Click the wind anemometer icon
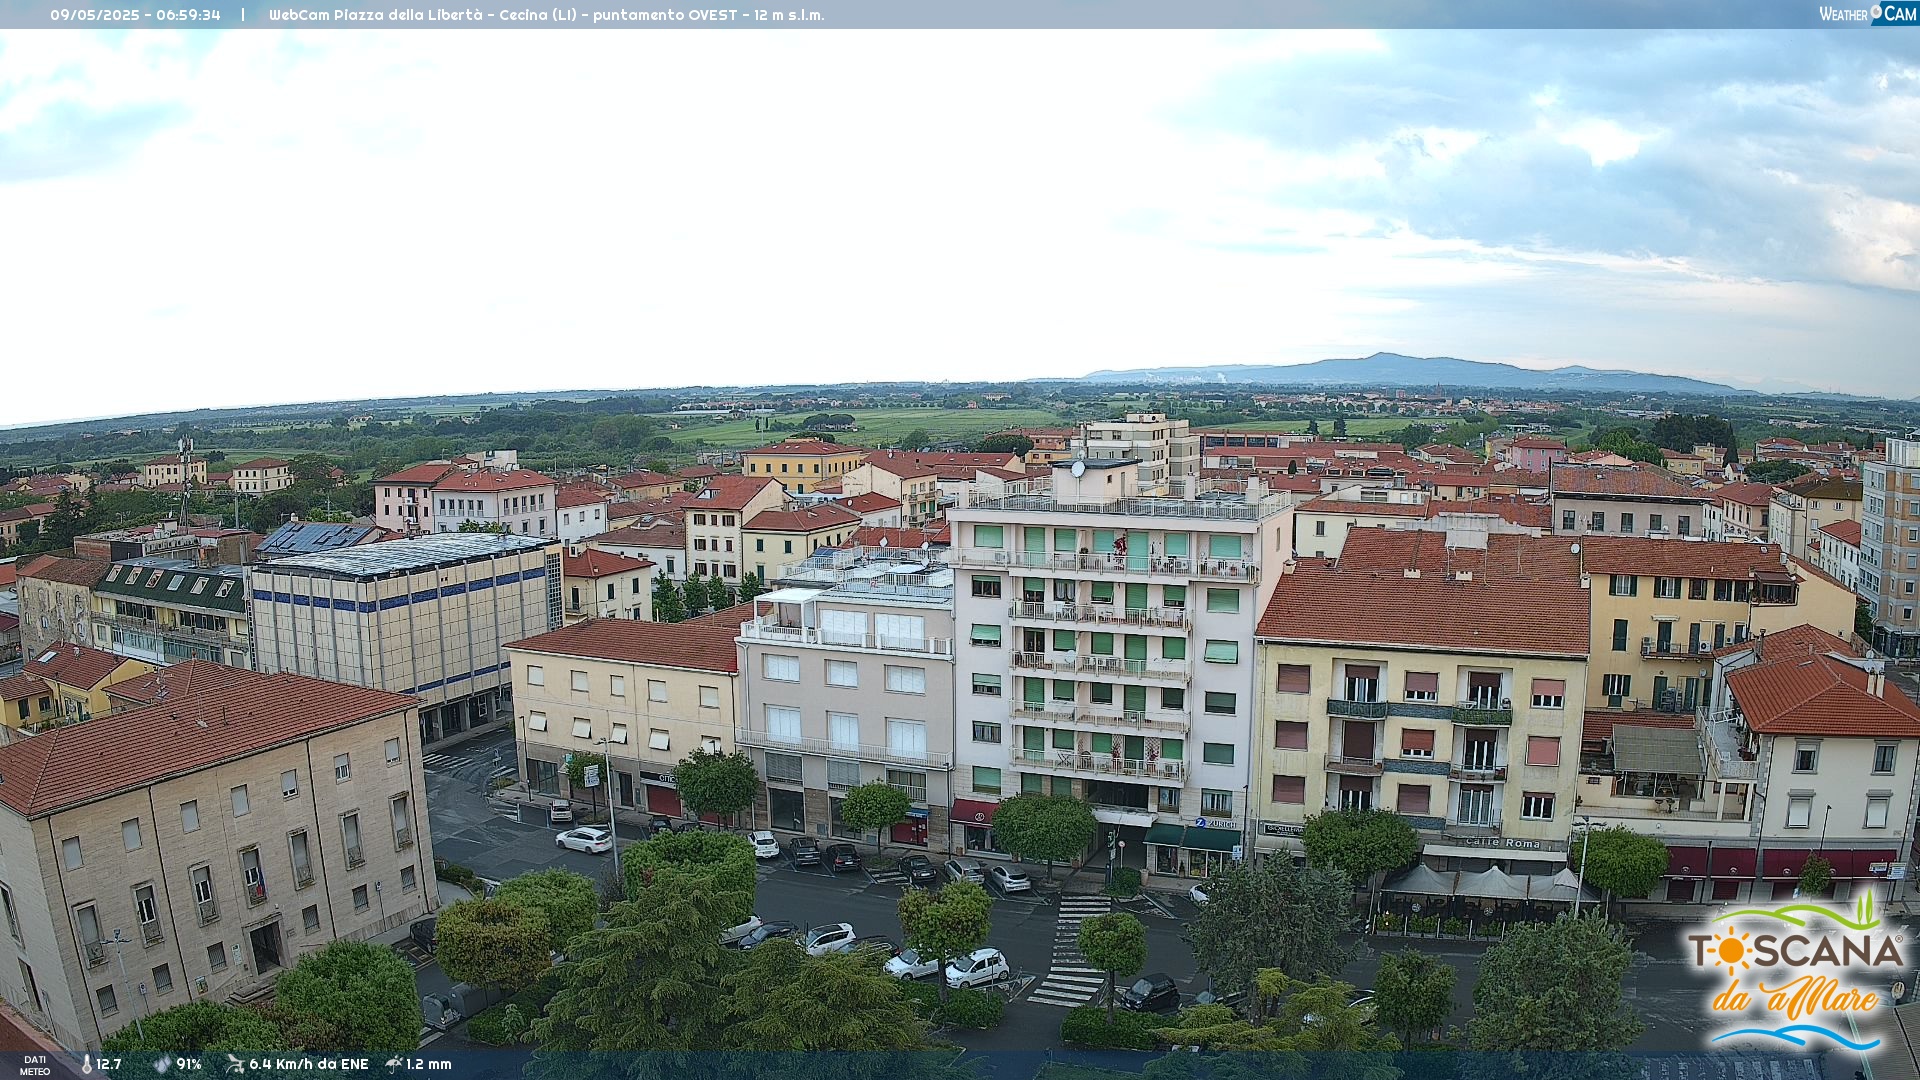 tap(234, 1064)
